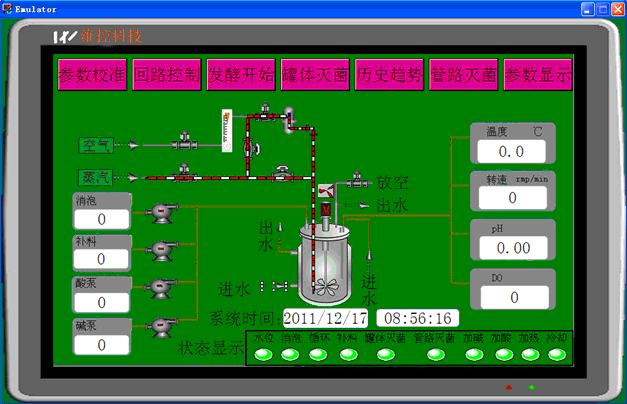627x404 pixels.
Task: Click the 加碱 status indicator light
Action: click(475, 354)
